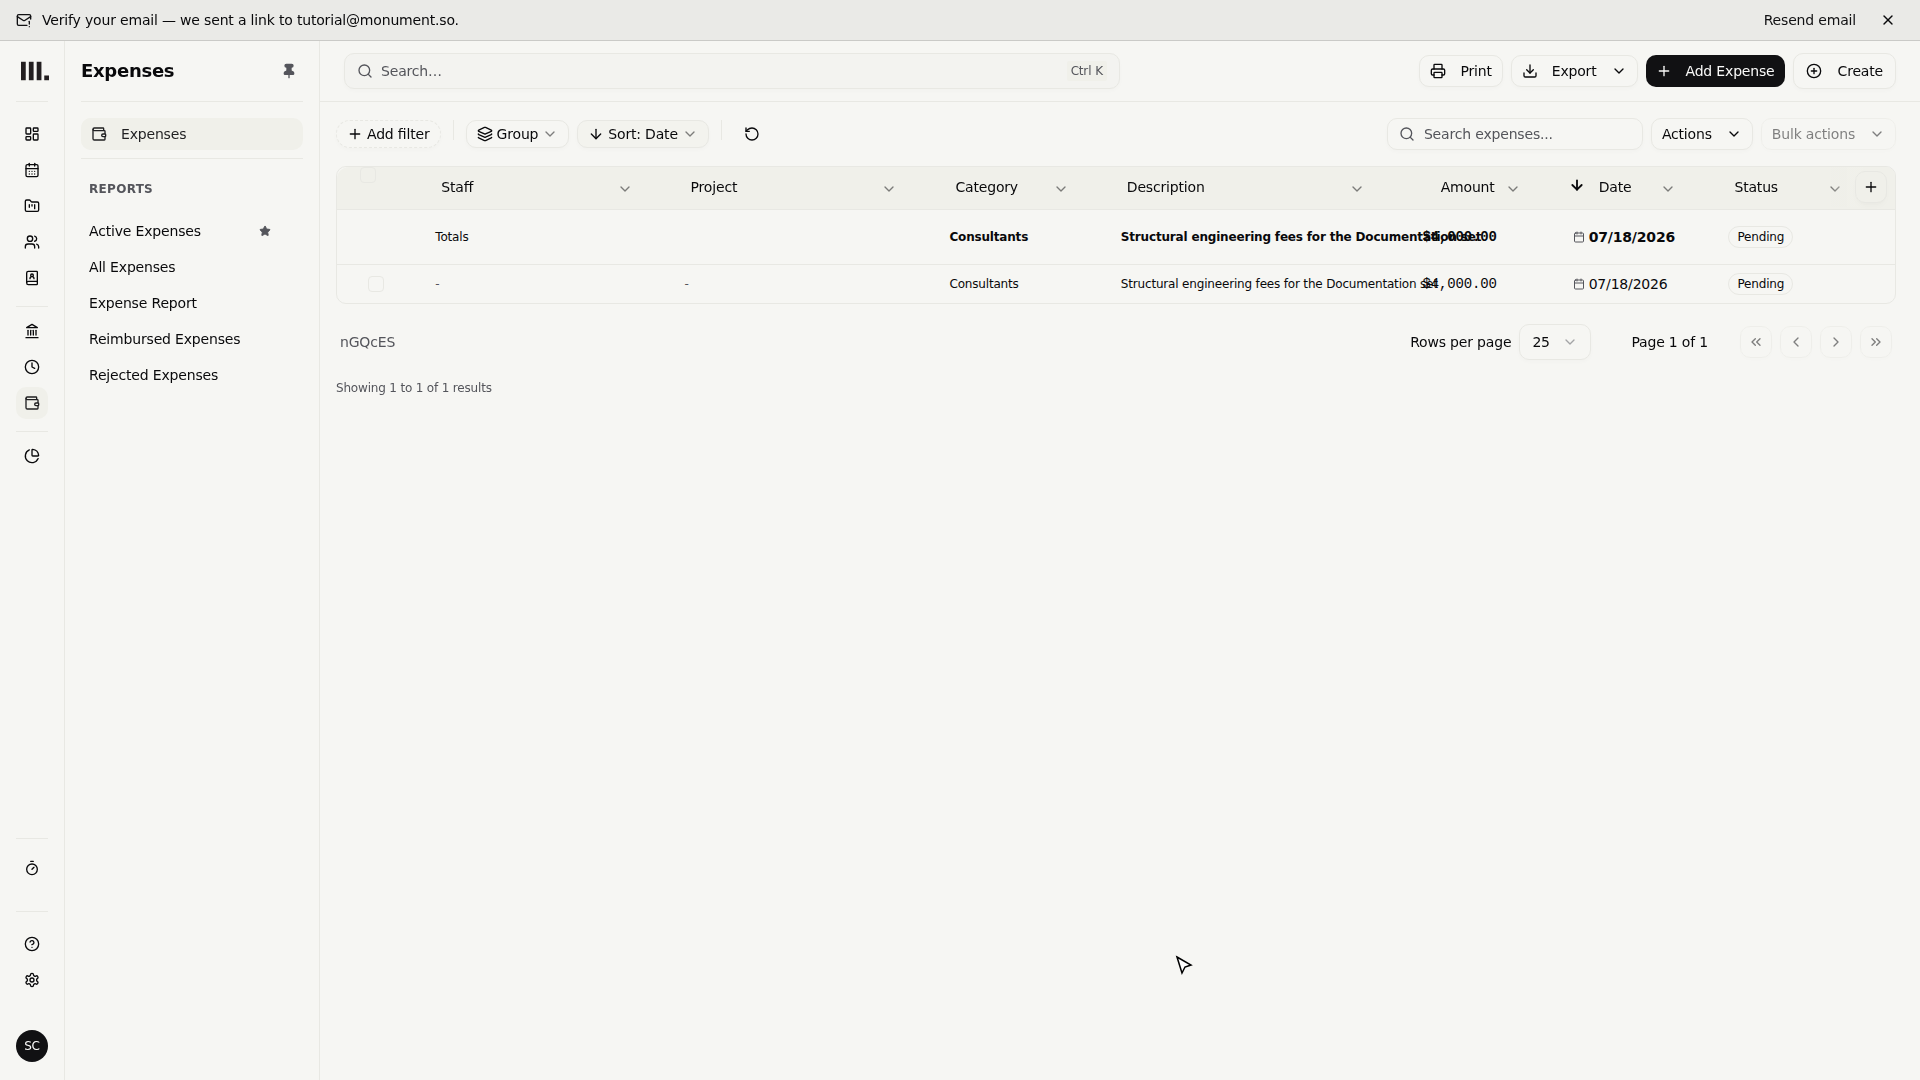Open the clock time icon in sidebar
The image size is (1920, 1080).
[x=32, y=367]
